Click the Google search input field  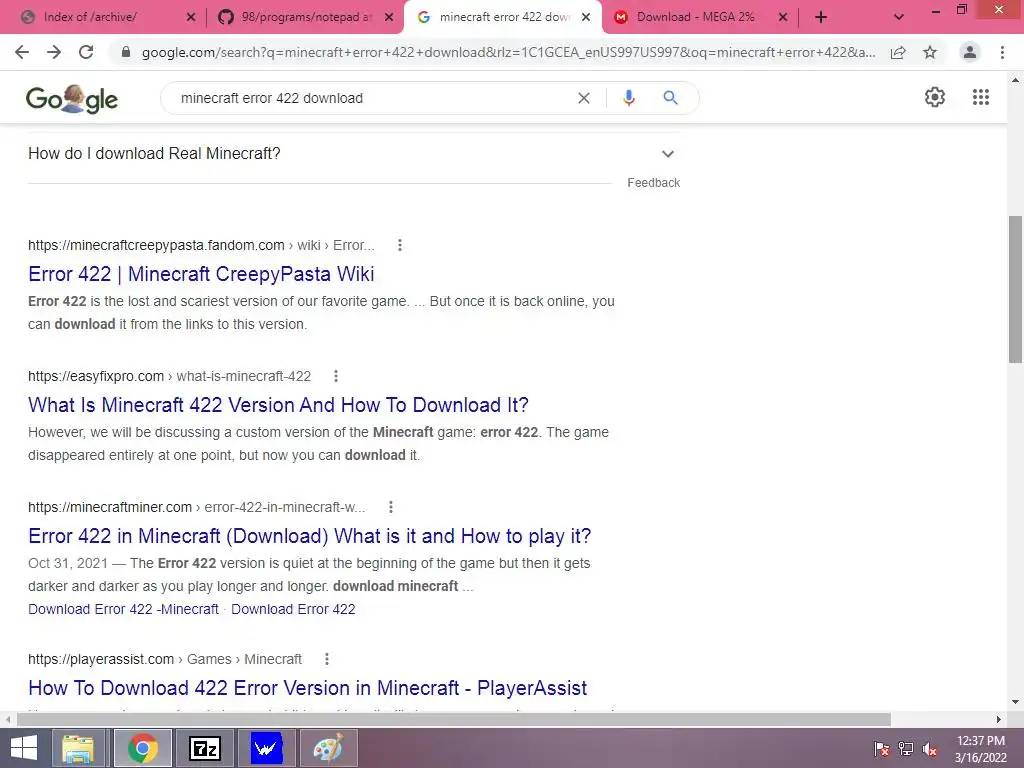click(x=372, y=98)
